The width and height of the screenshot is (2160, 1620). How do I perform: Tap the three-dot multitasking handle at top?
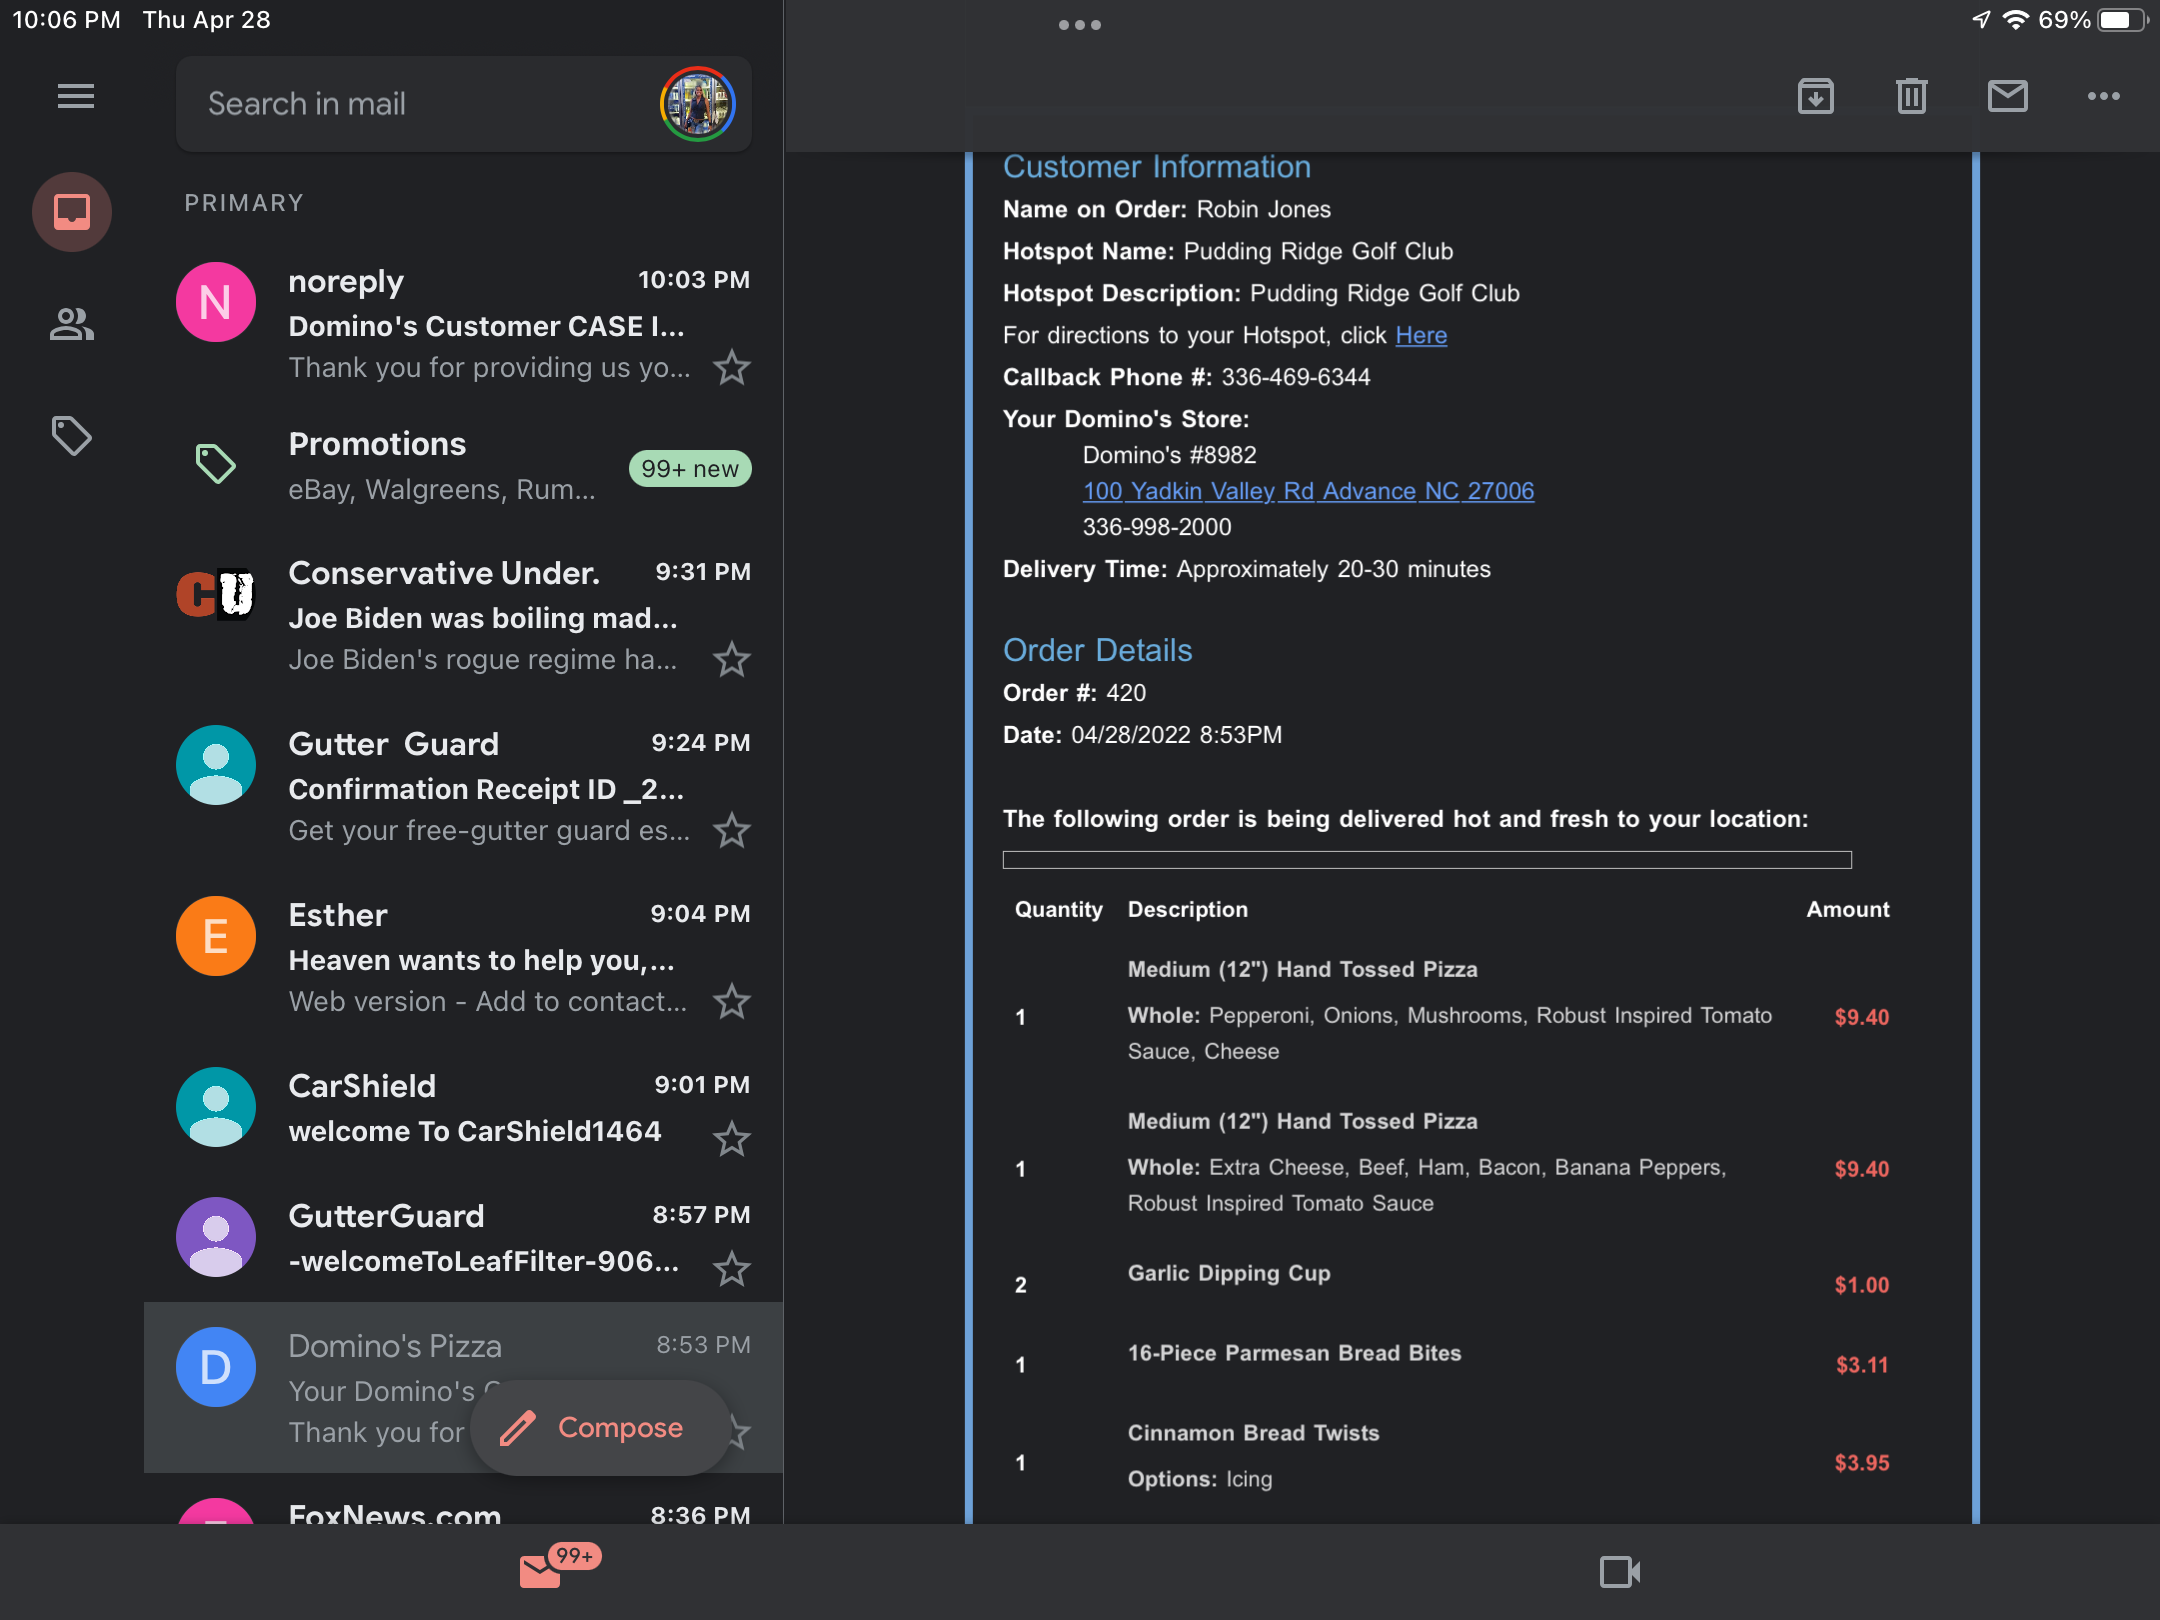[1080, 25]
